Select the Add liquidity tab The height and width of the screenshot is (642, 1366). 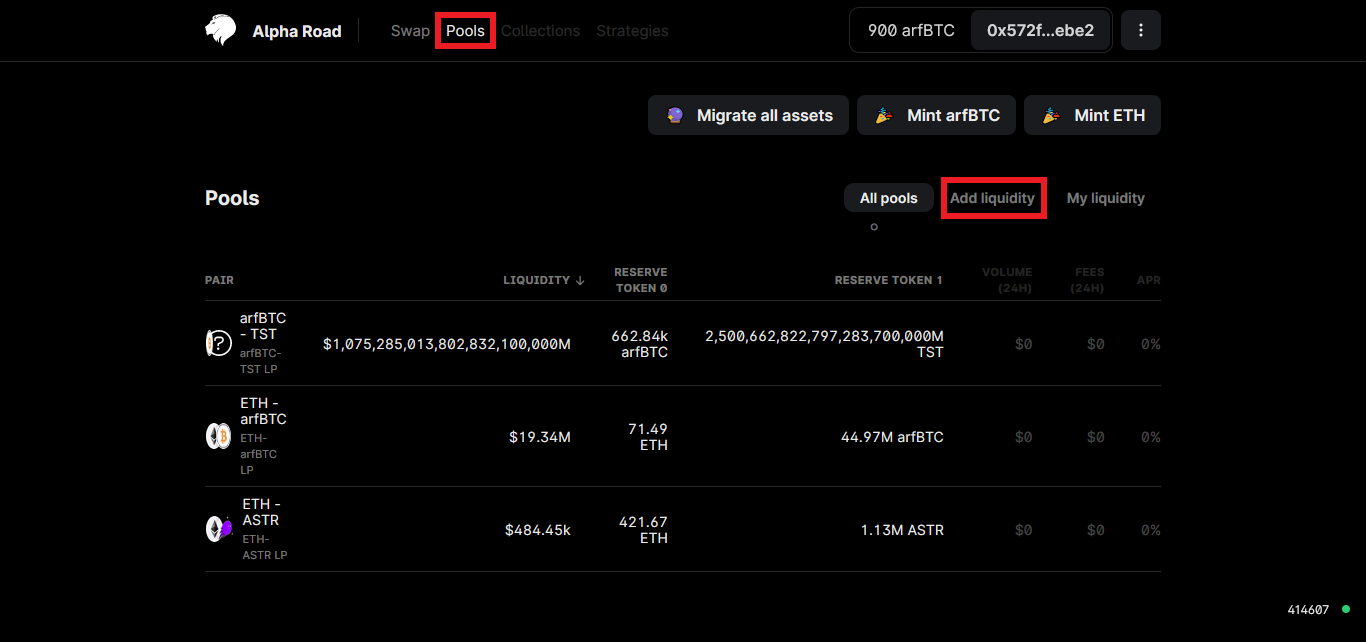pyautogui.click(x=992, y=198)
